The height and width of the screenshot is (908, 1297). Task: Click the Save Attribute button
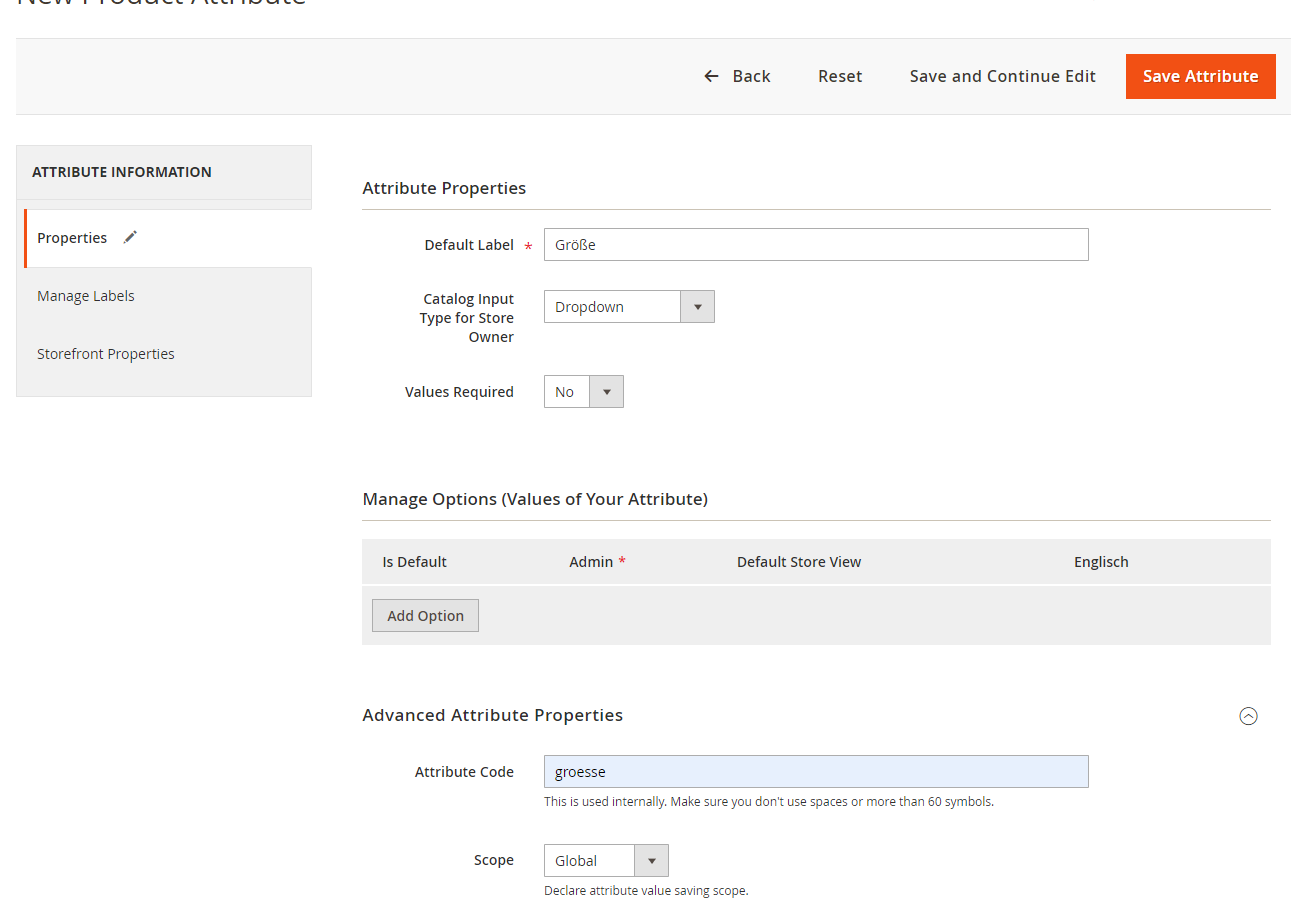1201,76
